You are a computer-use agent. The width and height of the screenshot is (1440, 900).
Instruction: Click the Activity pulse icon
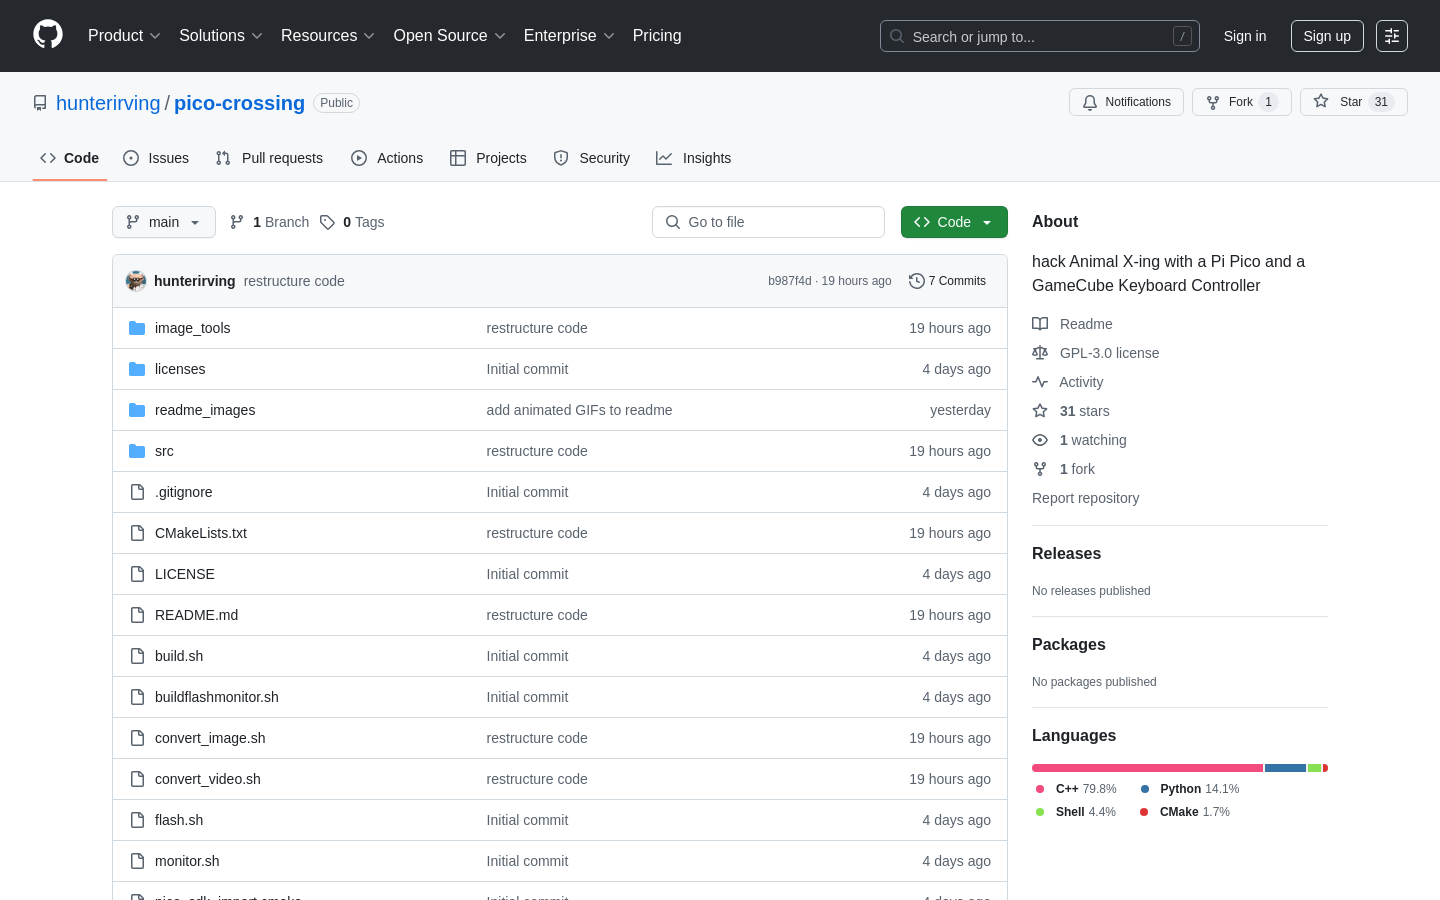(x=1040, y=382)
